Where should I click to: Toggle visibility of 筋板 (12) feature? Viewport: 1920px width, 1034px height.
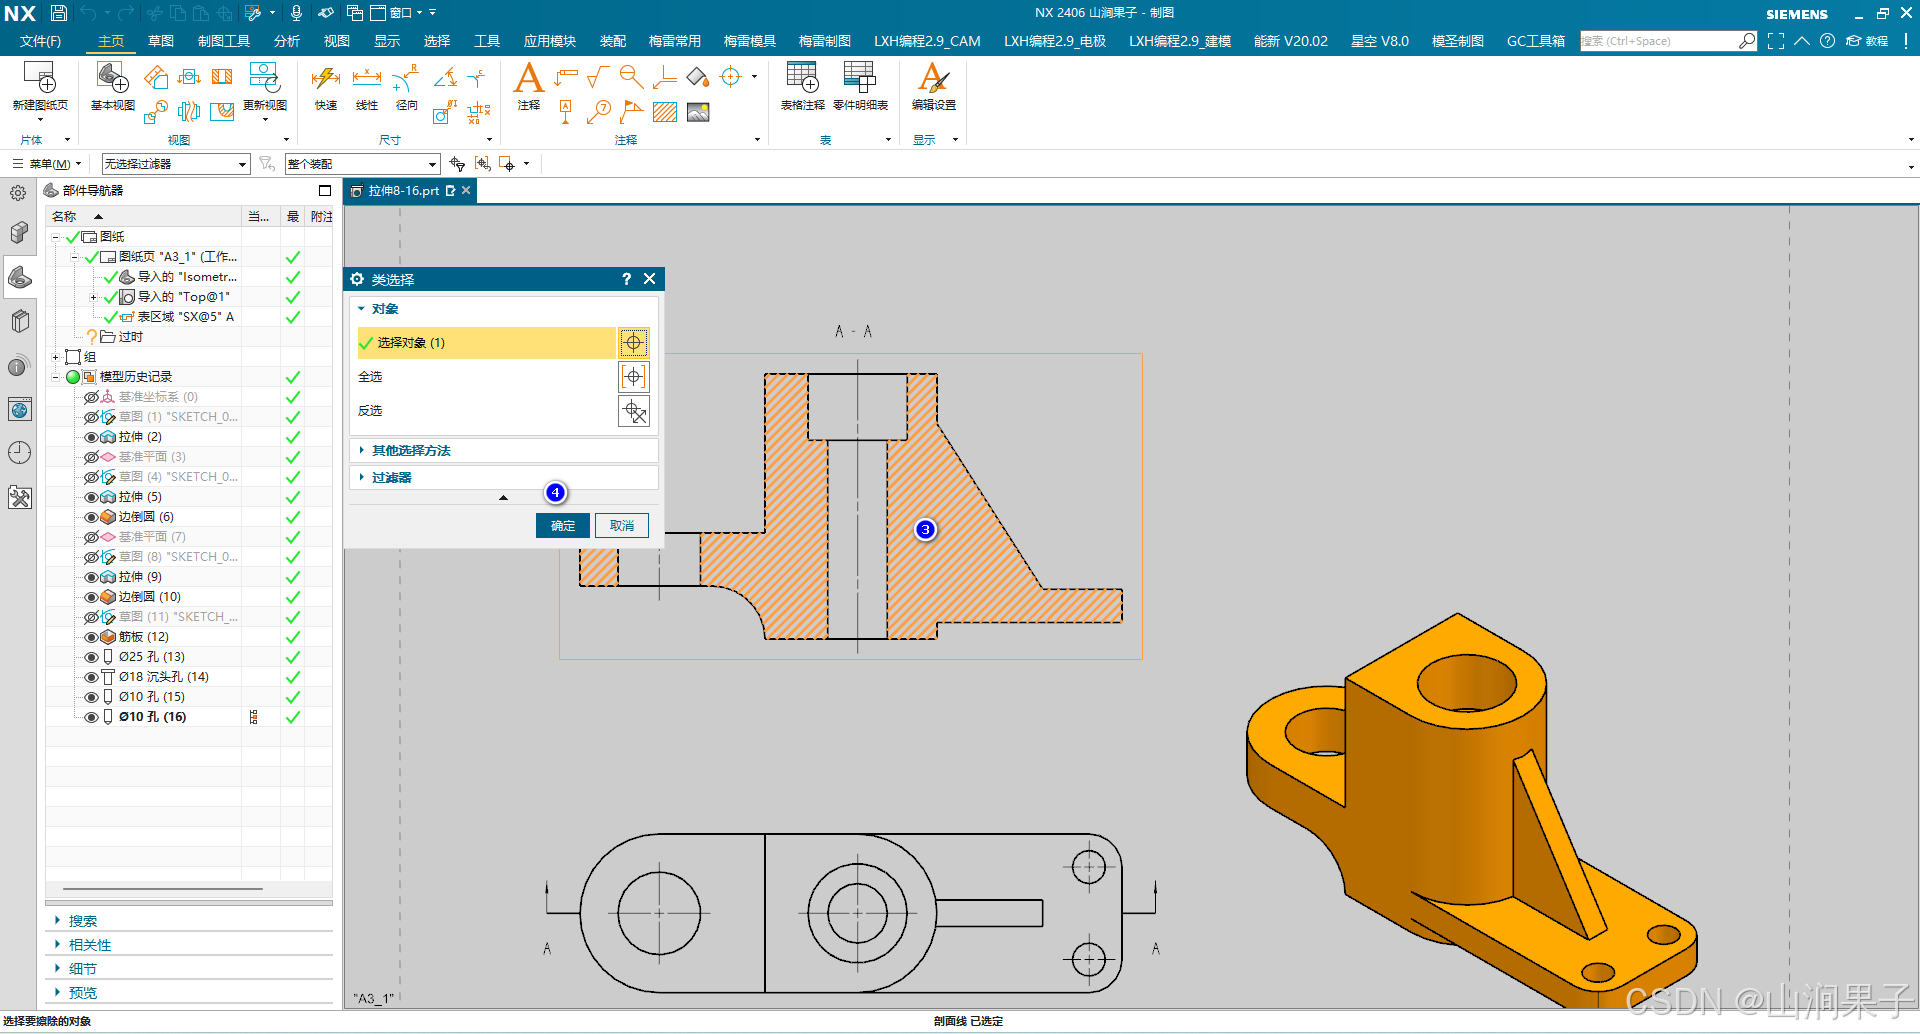[x=91, y=637]
